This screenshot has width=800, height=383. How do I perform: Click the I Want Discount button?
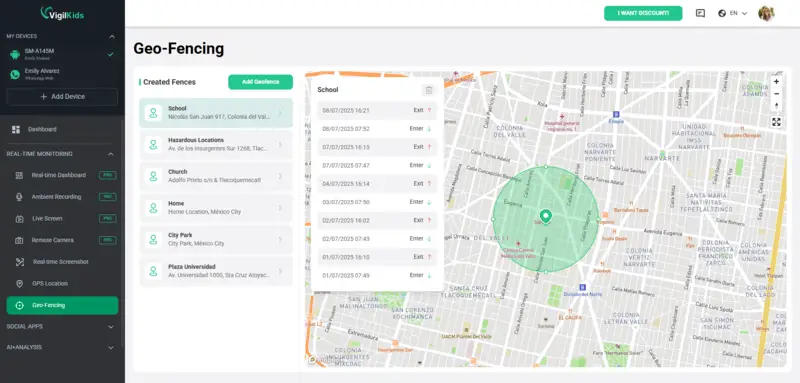(x=643, y=13)
